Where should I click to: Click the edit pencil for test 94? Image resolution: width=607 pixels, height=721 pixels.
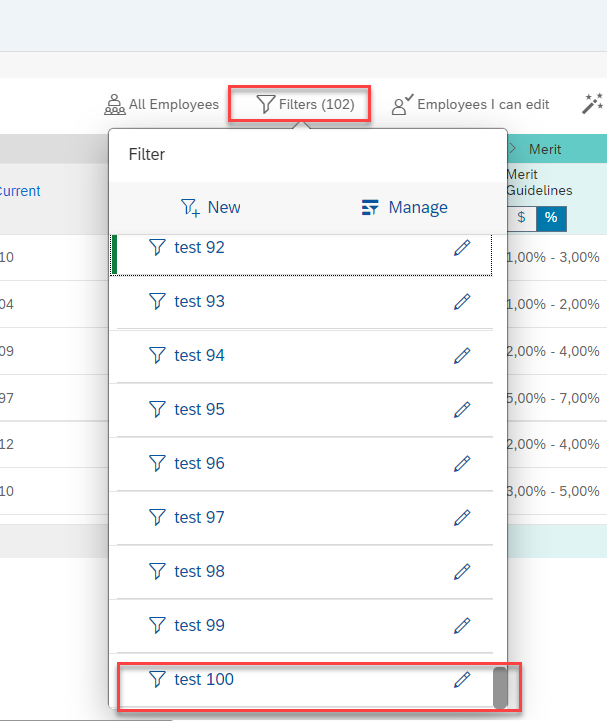462,355
